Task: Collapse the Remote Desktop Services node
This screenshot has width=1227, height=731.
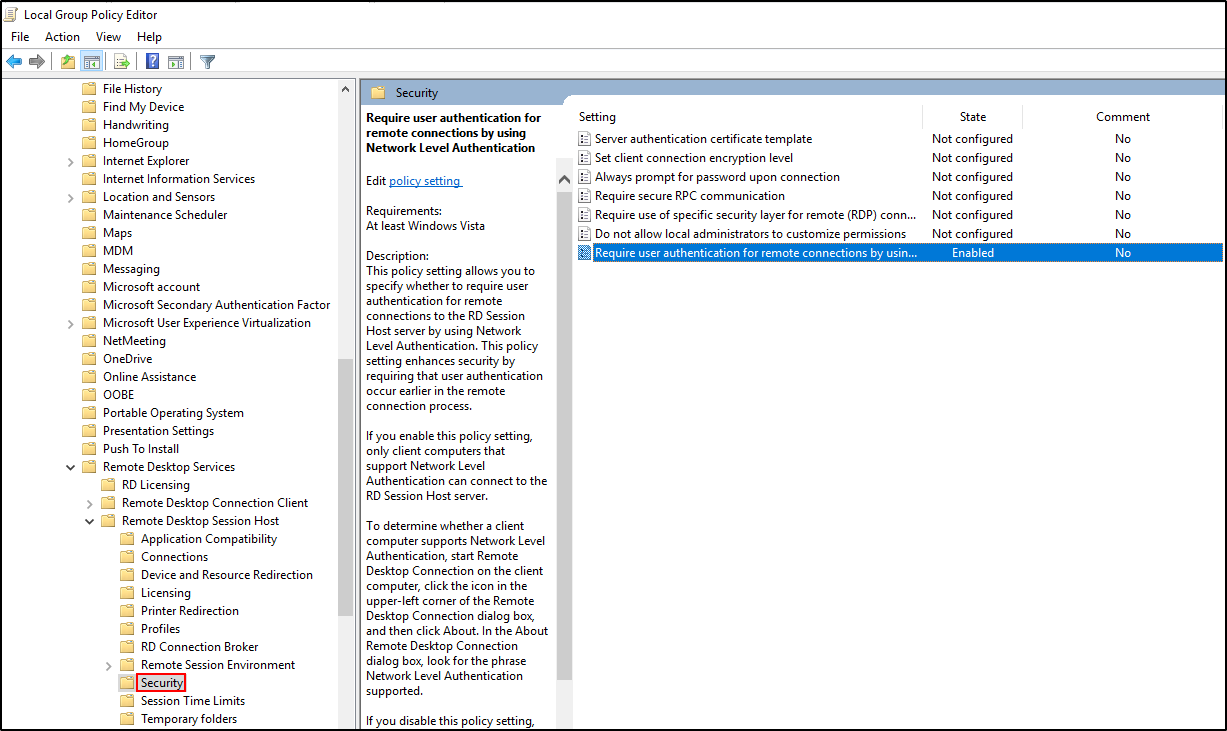Action: [x=70, y=467]
